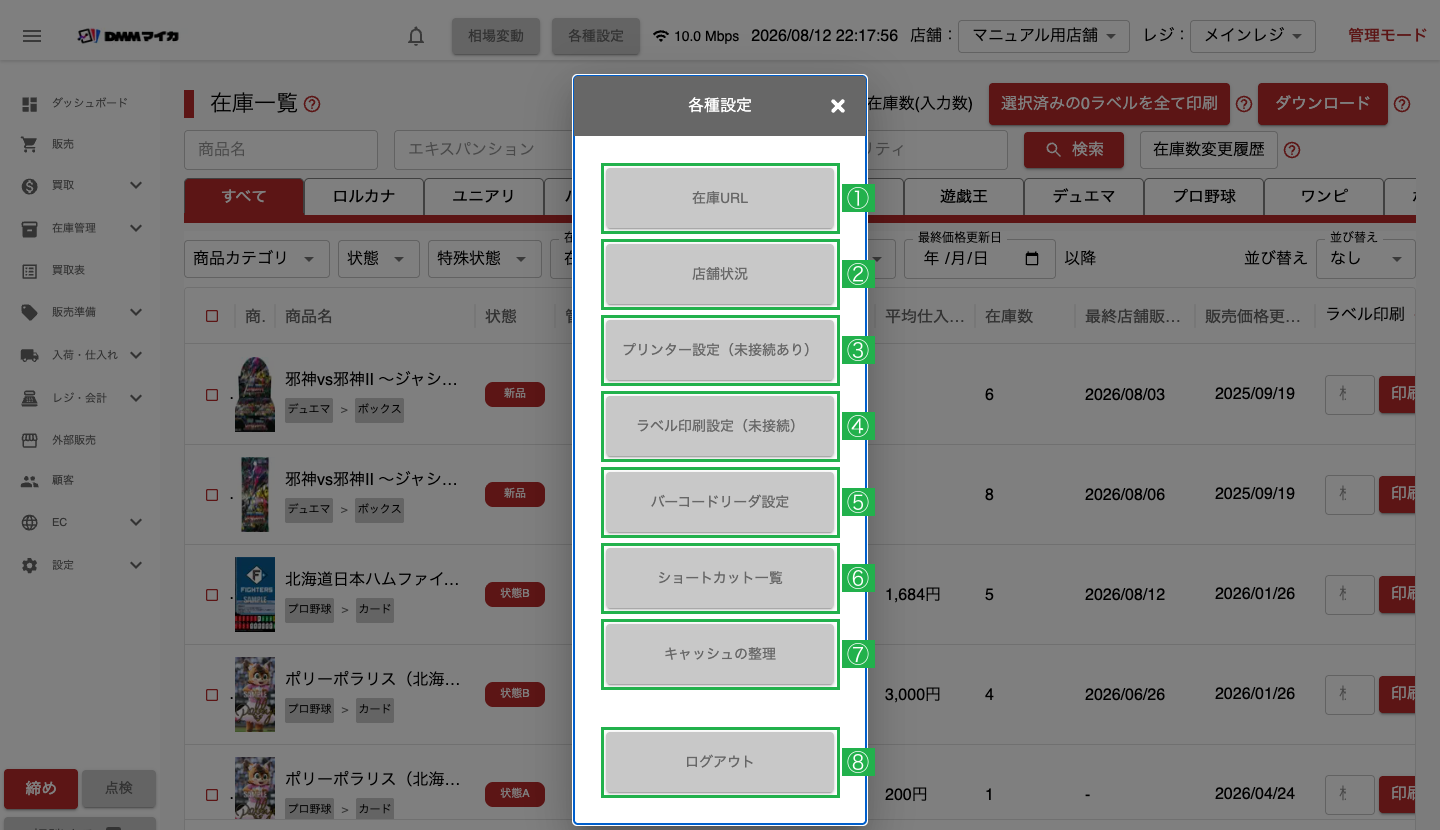Click the Dashboard grid icon in sidebar
1440x830 pixels.
(30, 103)
